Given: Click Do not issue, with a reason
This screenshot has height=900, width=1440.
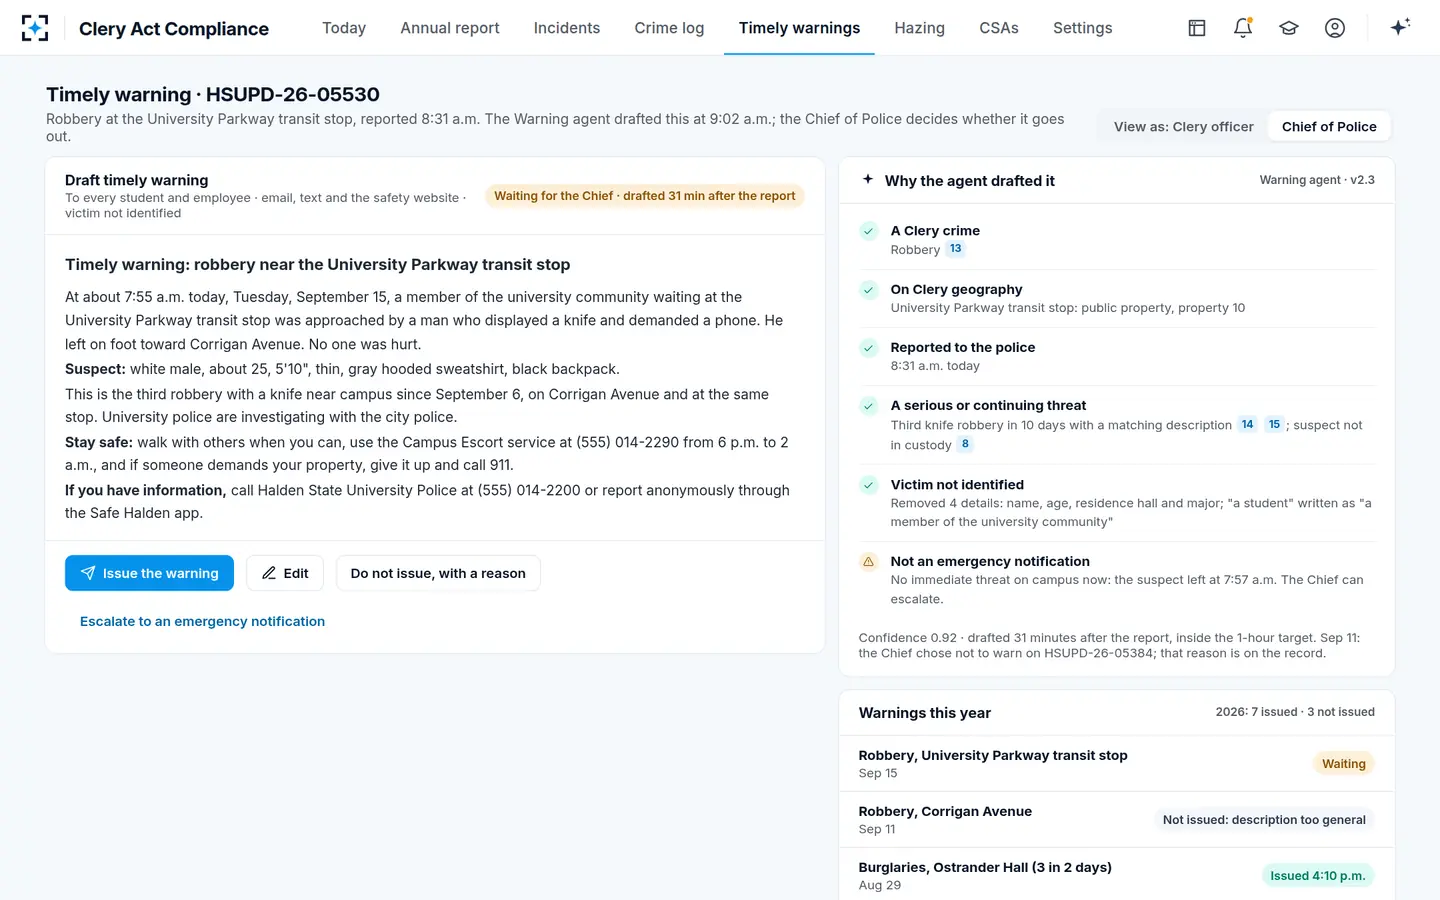Looking at the screenshot, I should 438,573.
